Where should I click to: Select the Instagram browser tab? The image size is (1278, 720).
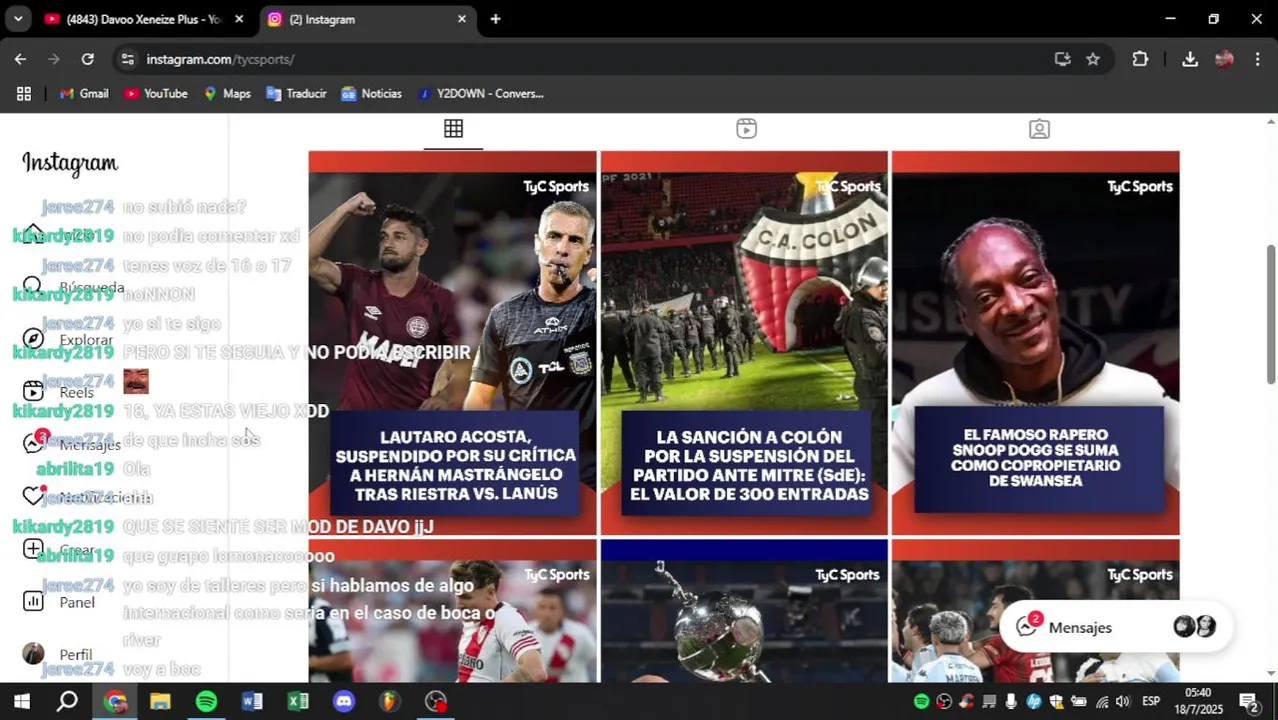tap(365, 19)
